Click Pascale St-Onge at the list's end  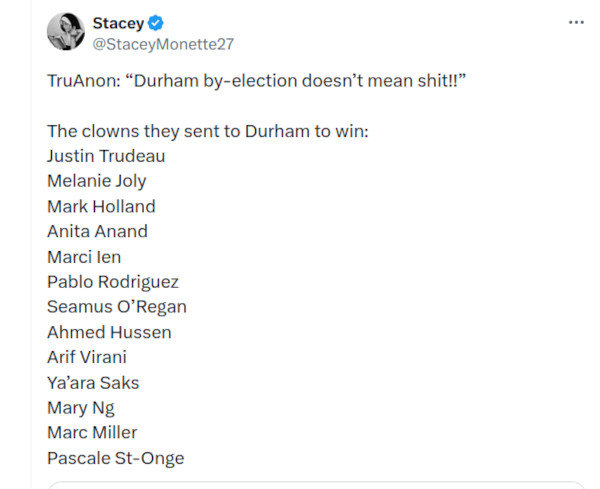coord(115,458)
